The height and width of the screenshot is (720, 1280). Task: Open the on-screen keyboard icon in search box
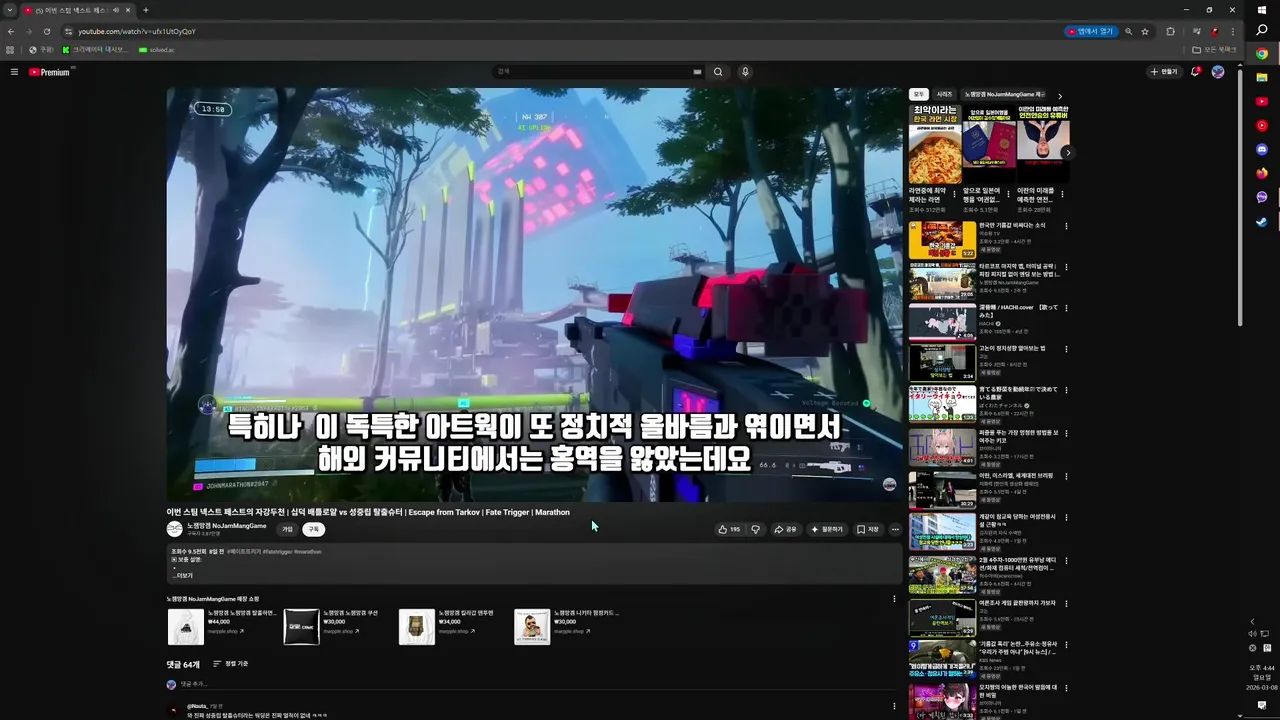point(697,72)
